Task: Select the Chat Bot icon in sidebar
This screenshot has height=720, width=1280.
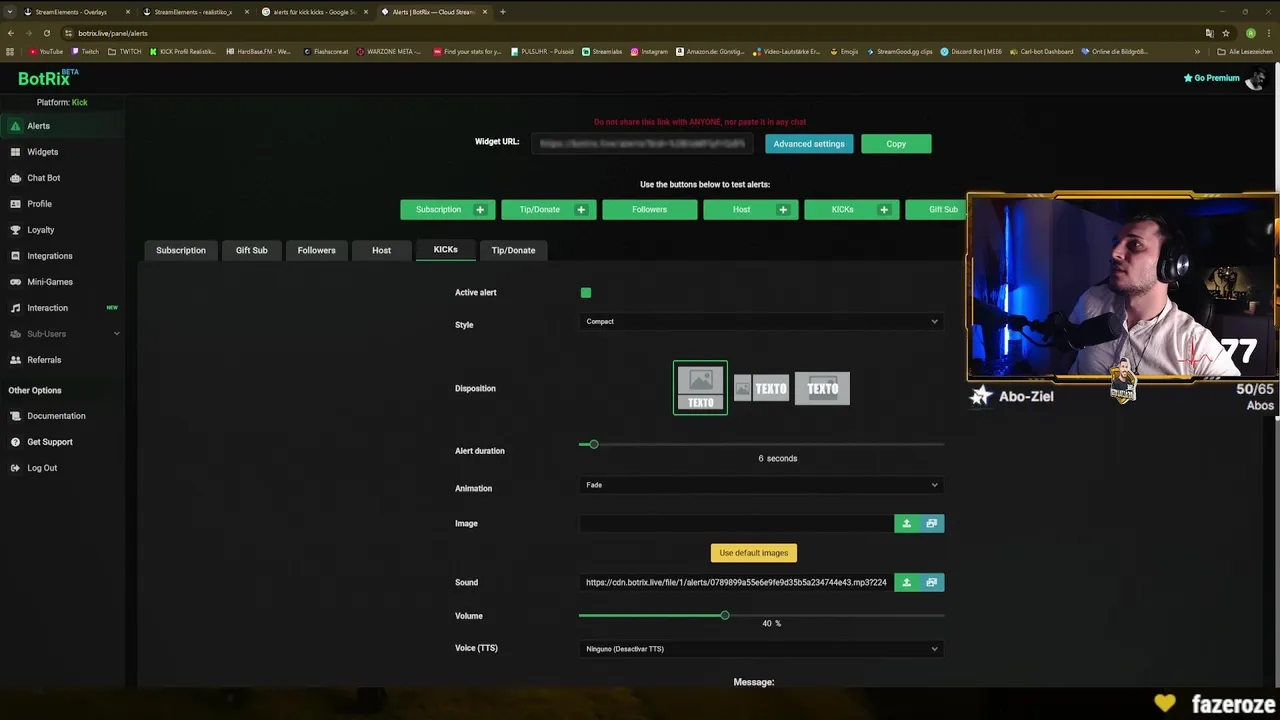Action: [15, 178]
